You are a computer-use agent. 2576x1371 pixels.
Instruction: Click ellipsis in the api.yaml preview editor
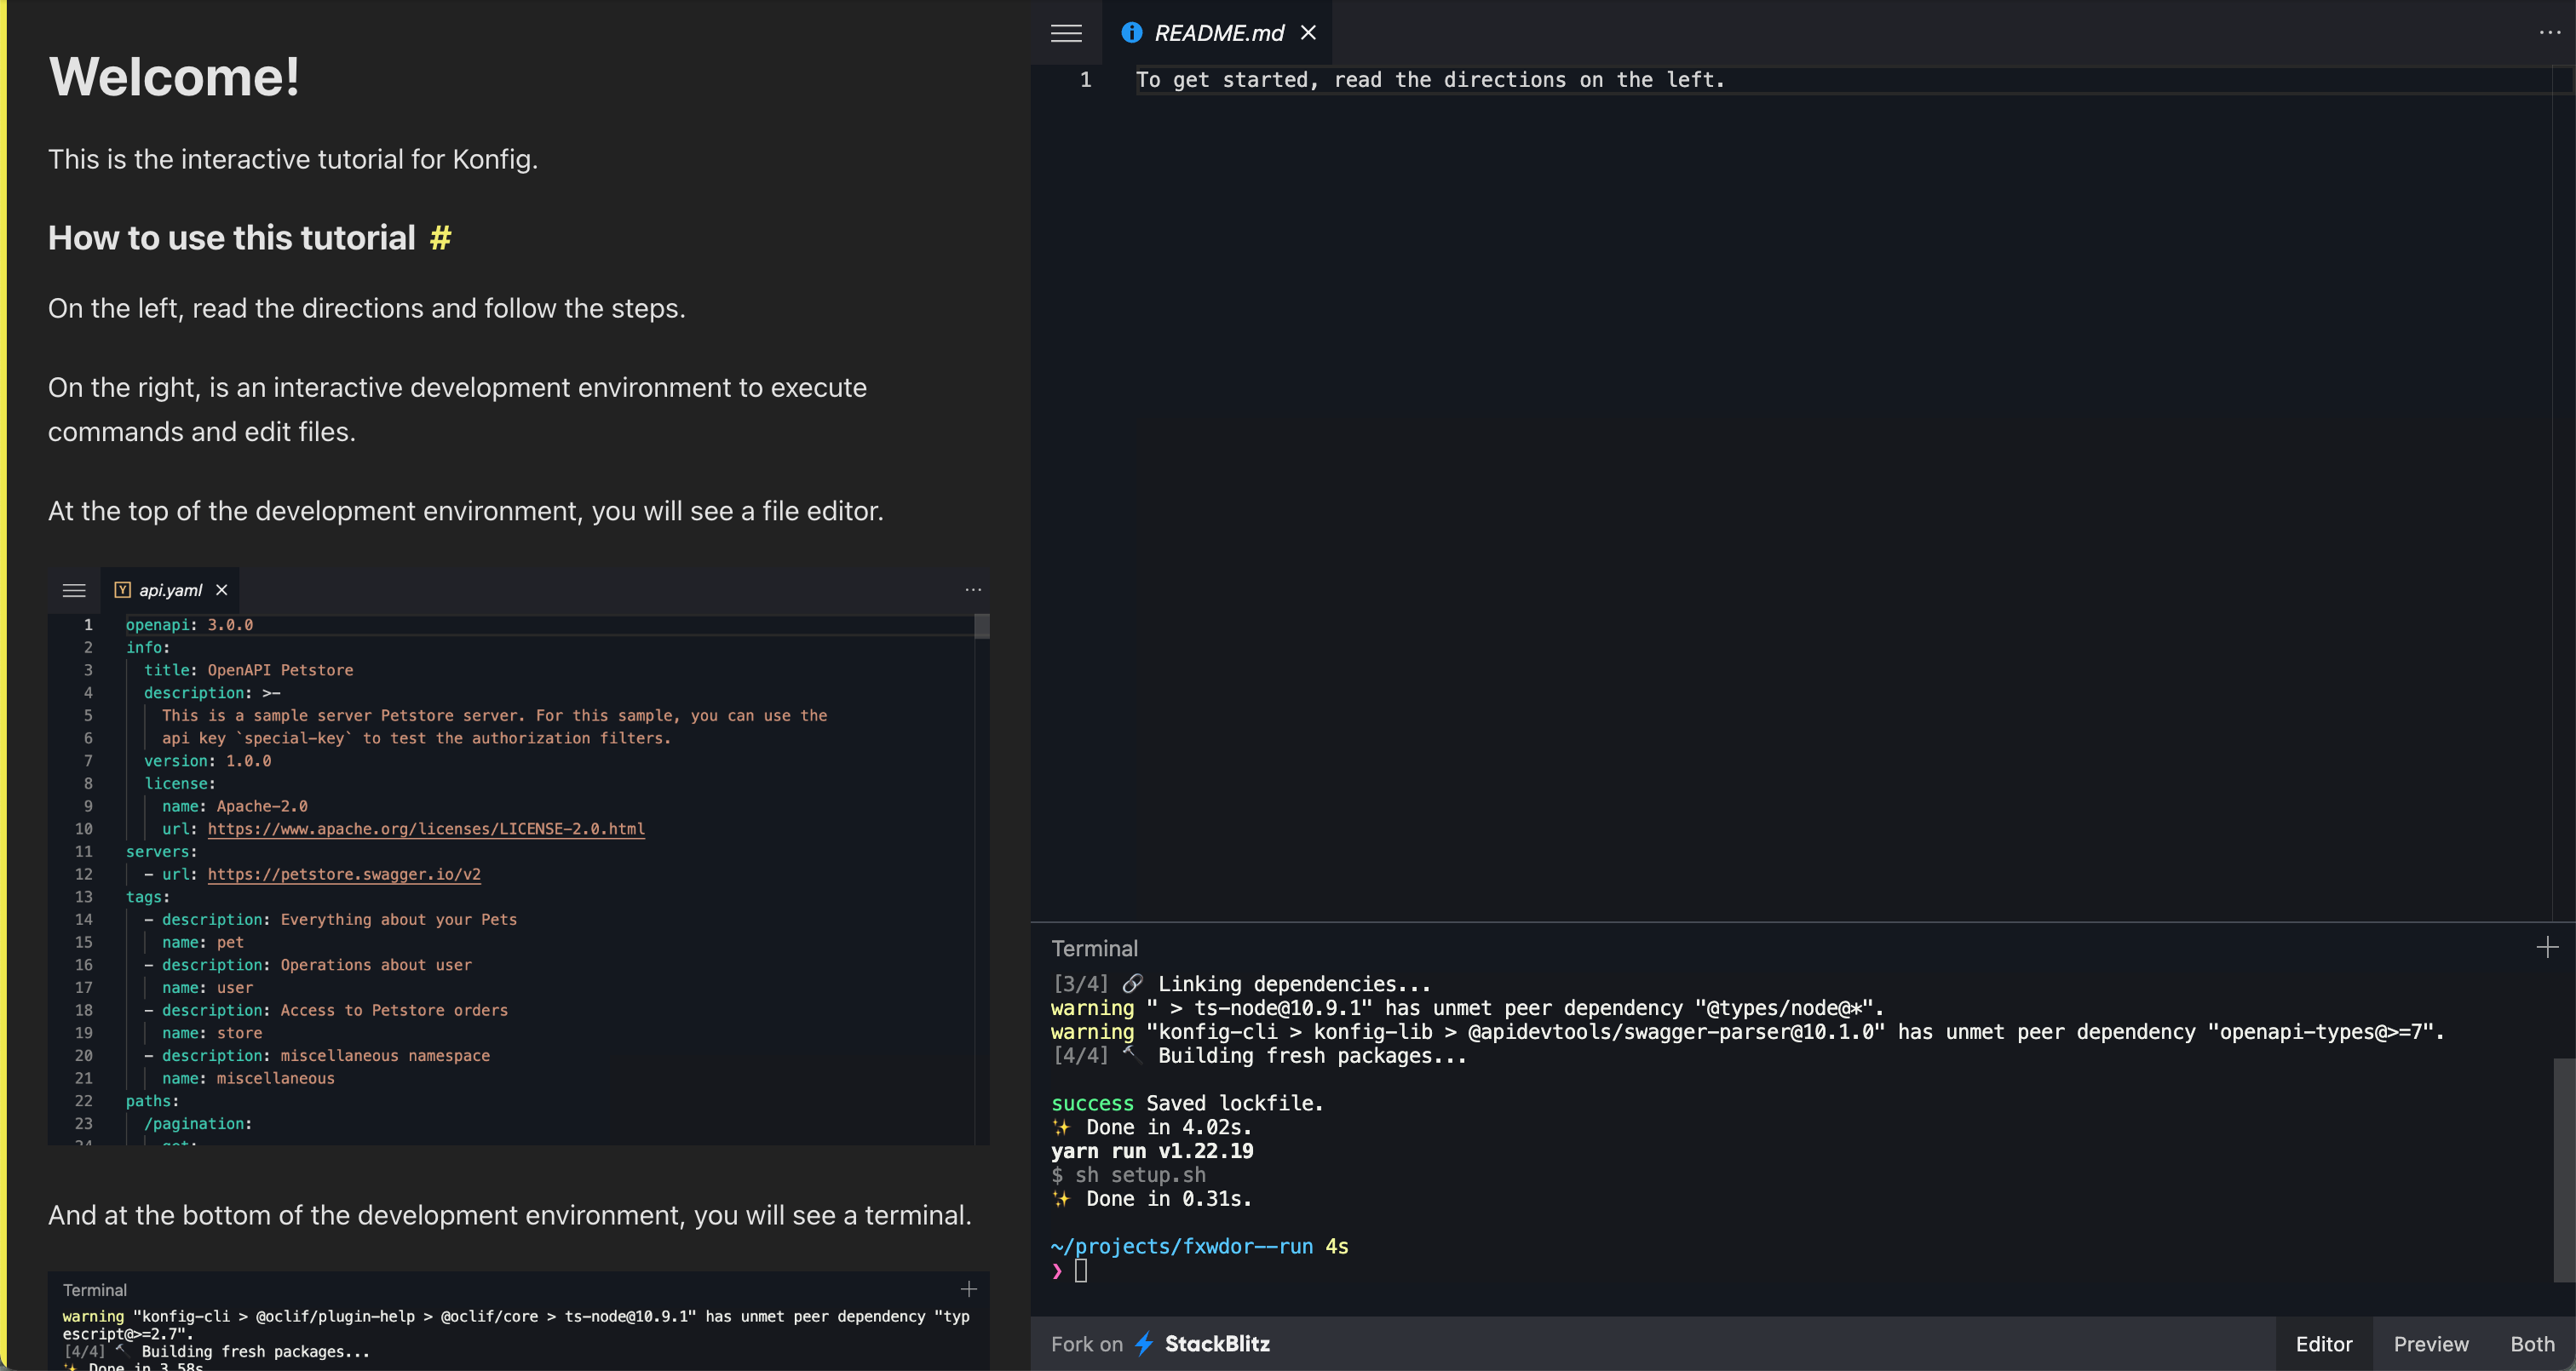[x=973, y=590]
